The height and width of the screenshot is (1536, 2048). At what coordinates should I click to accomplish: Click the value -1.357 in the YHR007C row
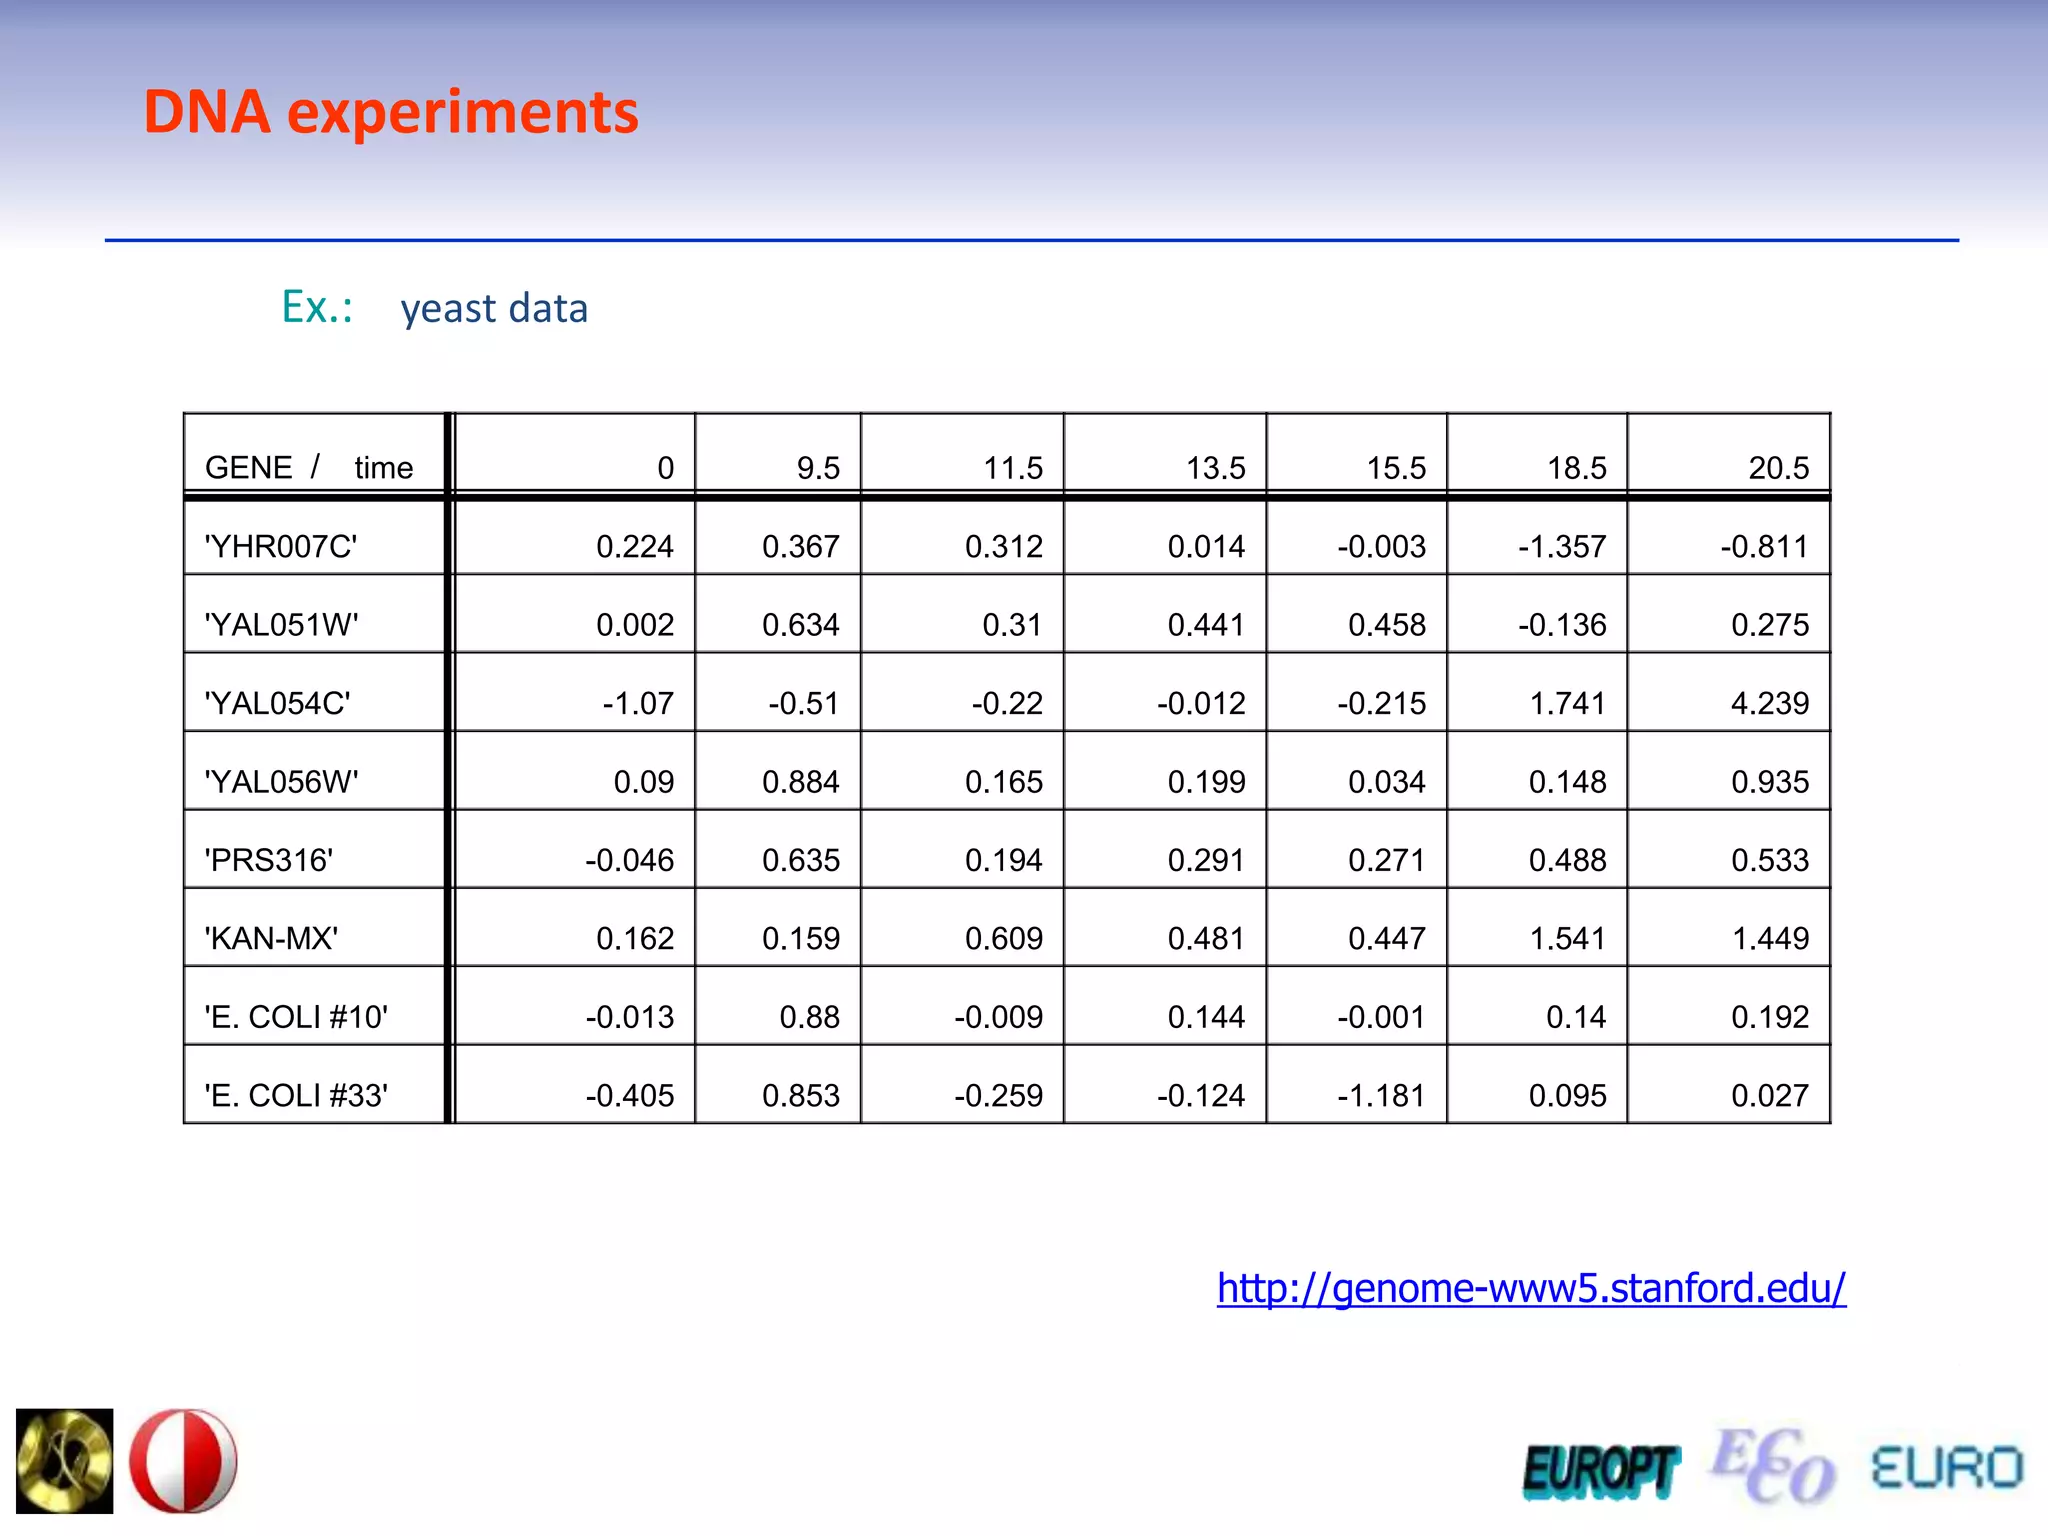pos(1562,546)
